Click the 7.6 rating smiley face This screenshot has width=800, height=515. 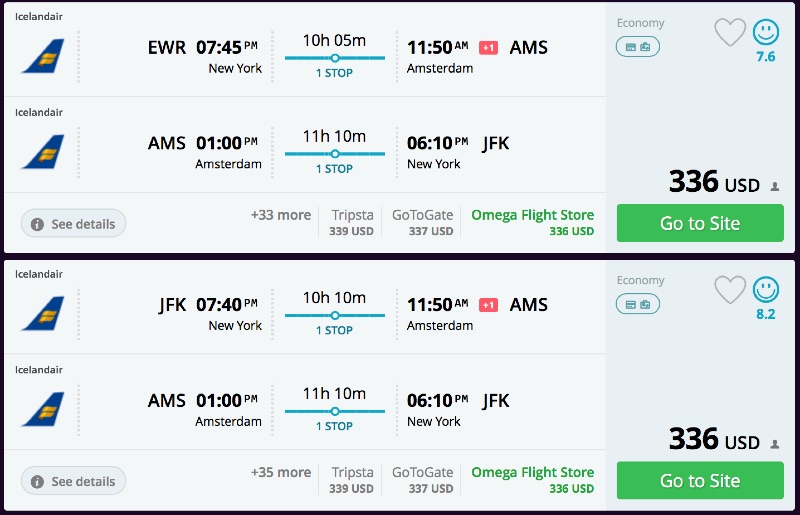[766, 32]
